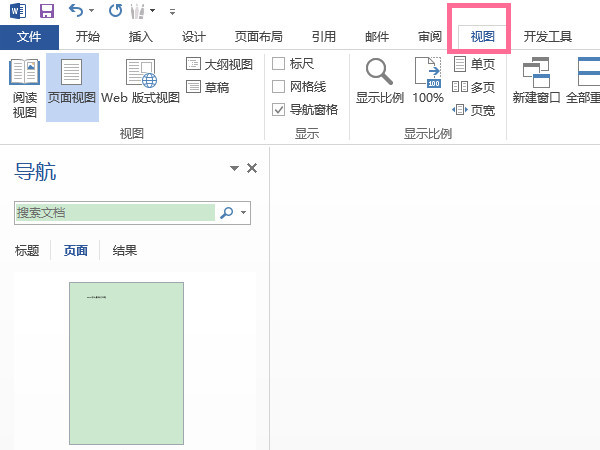Expand the search options dropdown arrow

(x=243, y=213)
